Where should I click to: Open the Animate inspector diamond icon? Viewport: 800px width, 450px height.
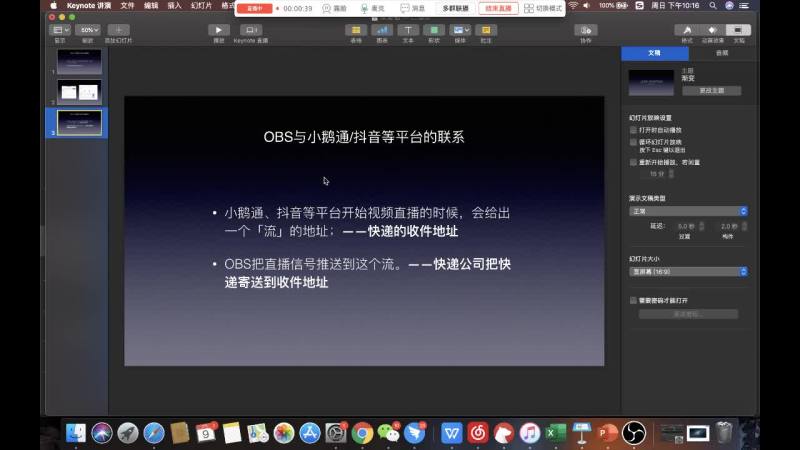[x=712, y=30]
